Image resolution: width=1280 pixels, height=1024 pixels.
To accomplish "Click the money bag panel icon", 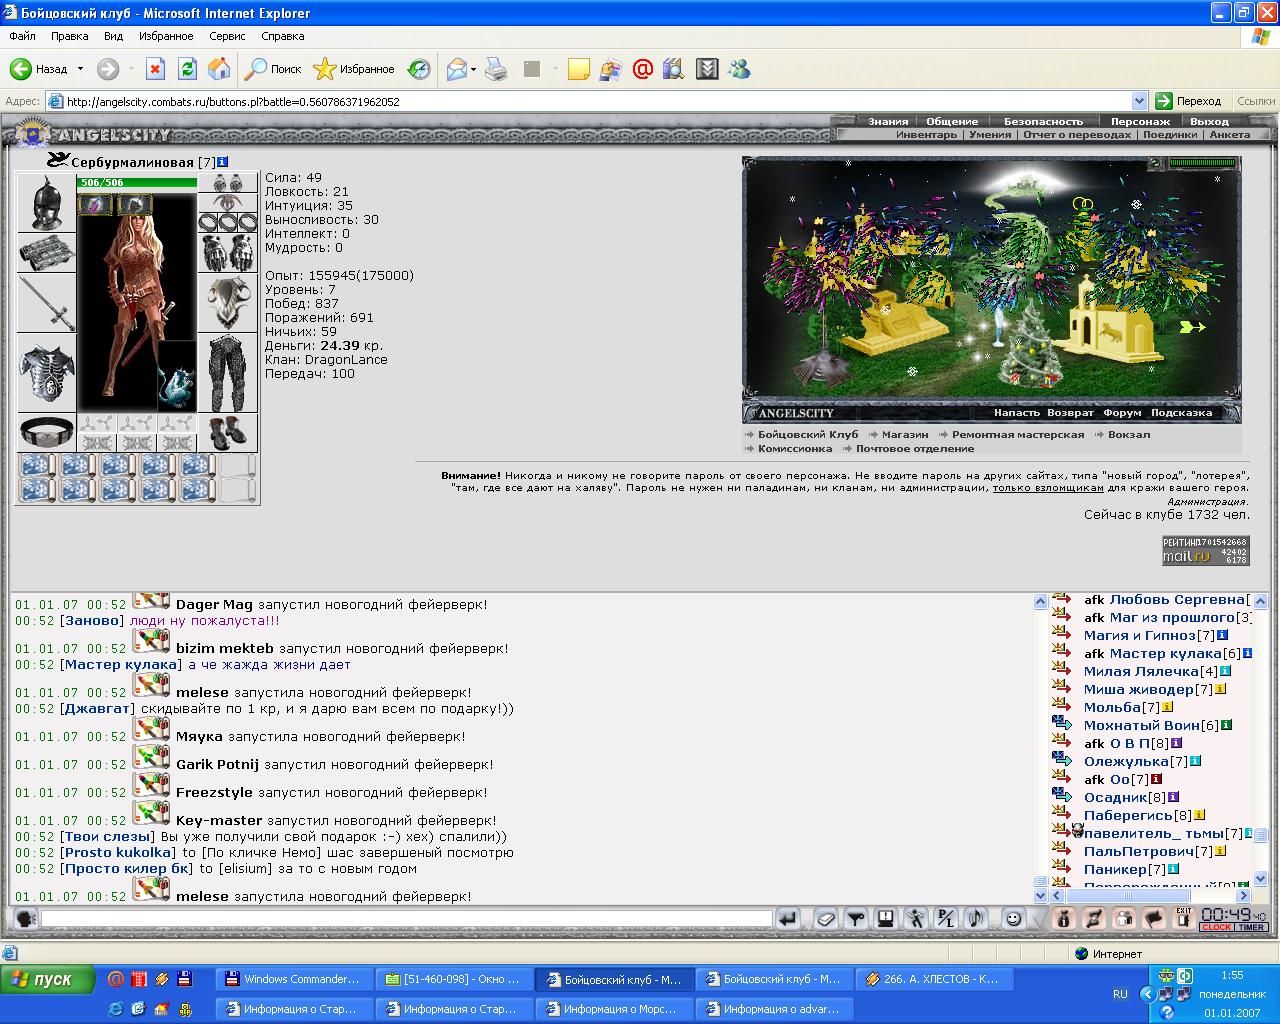I will [1064, 918].
